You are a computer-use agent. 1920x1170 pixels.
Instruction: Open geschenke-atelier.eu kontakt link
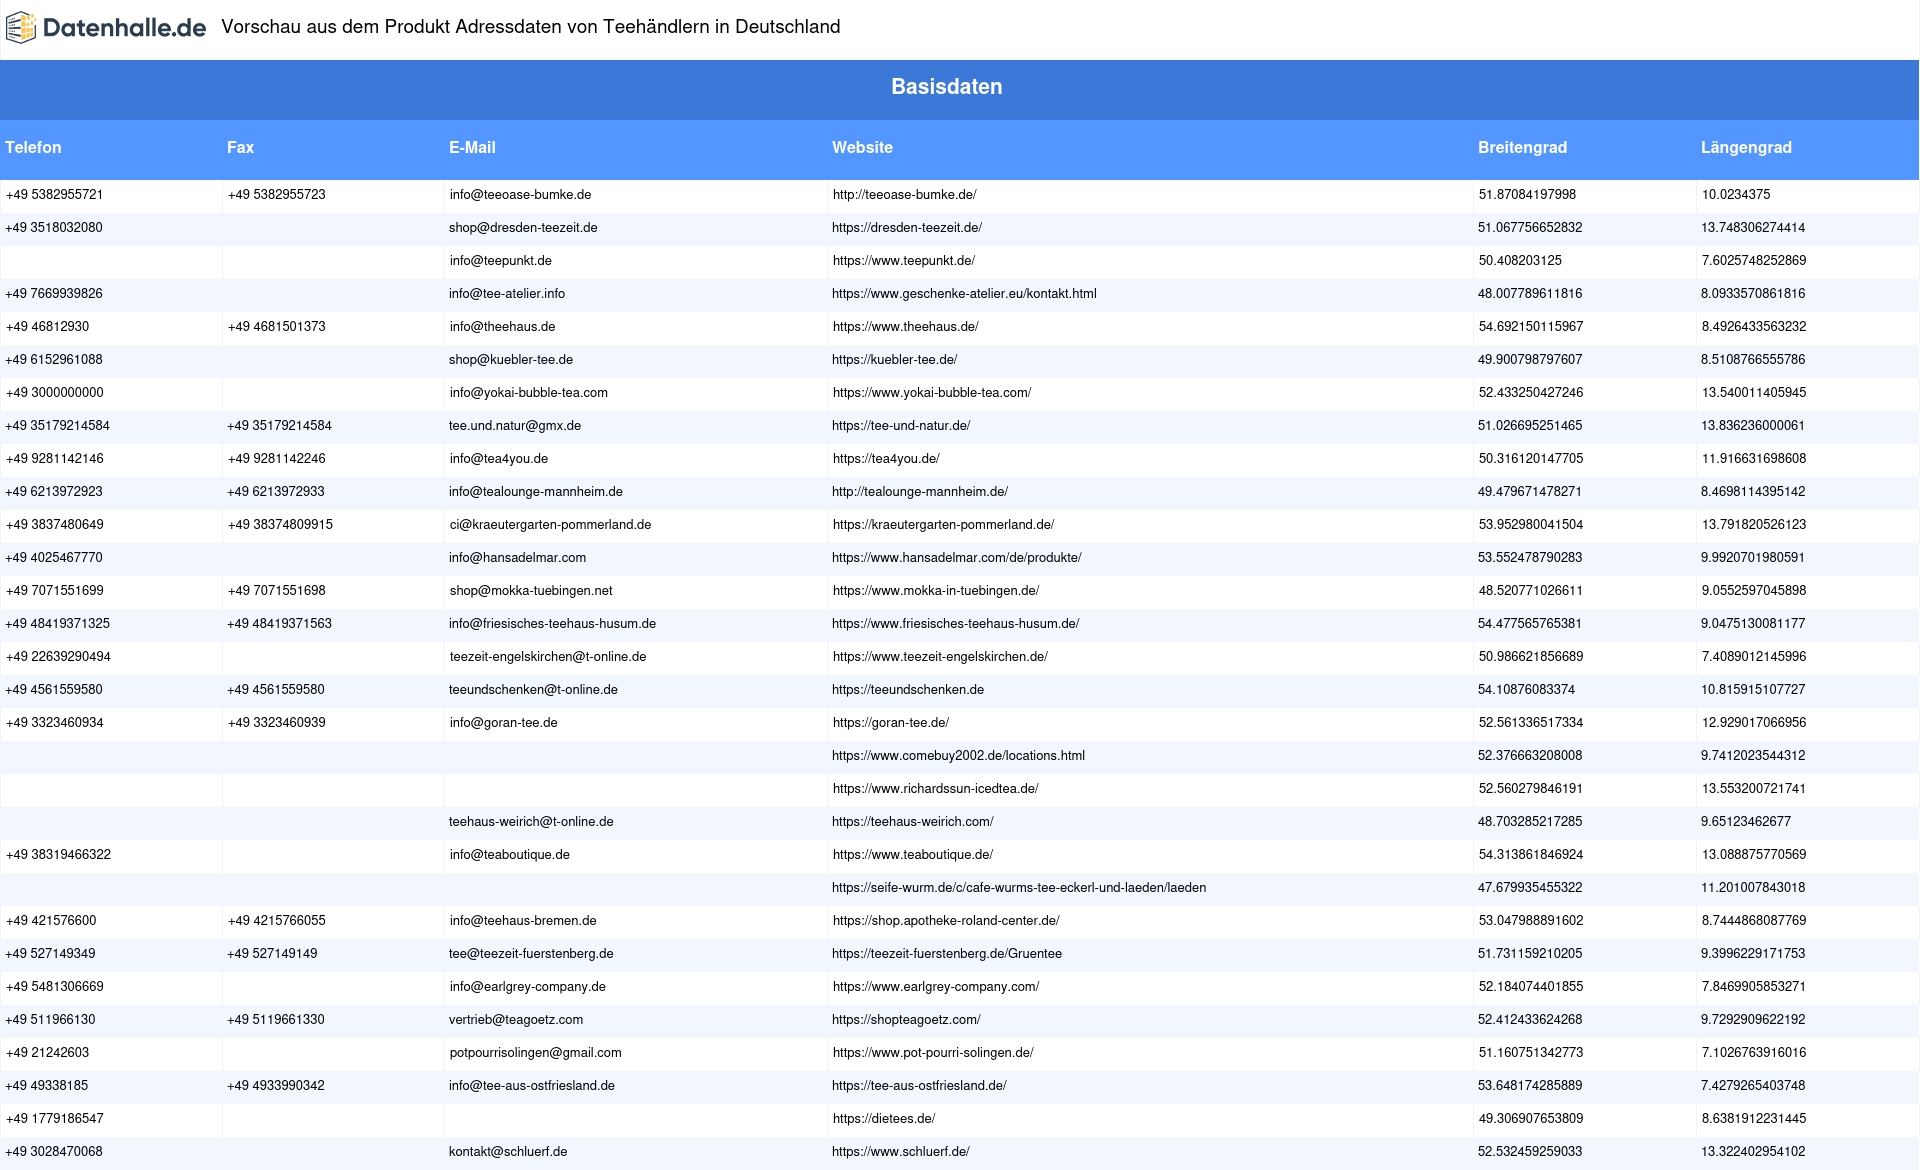(964, 294)
